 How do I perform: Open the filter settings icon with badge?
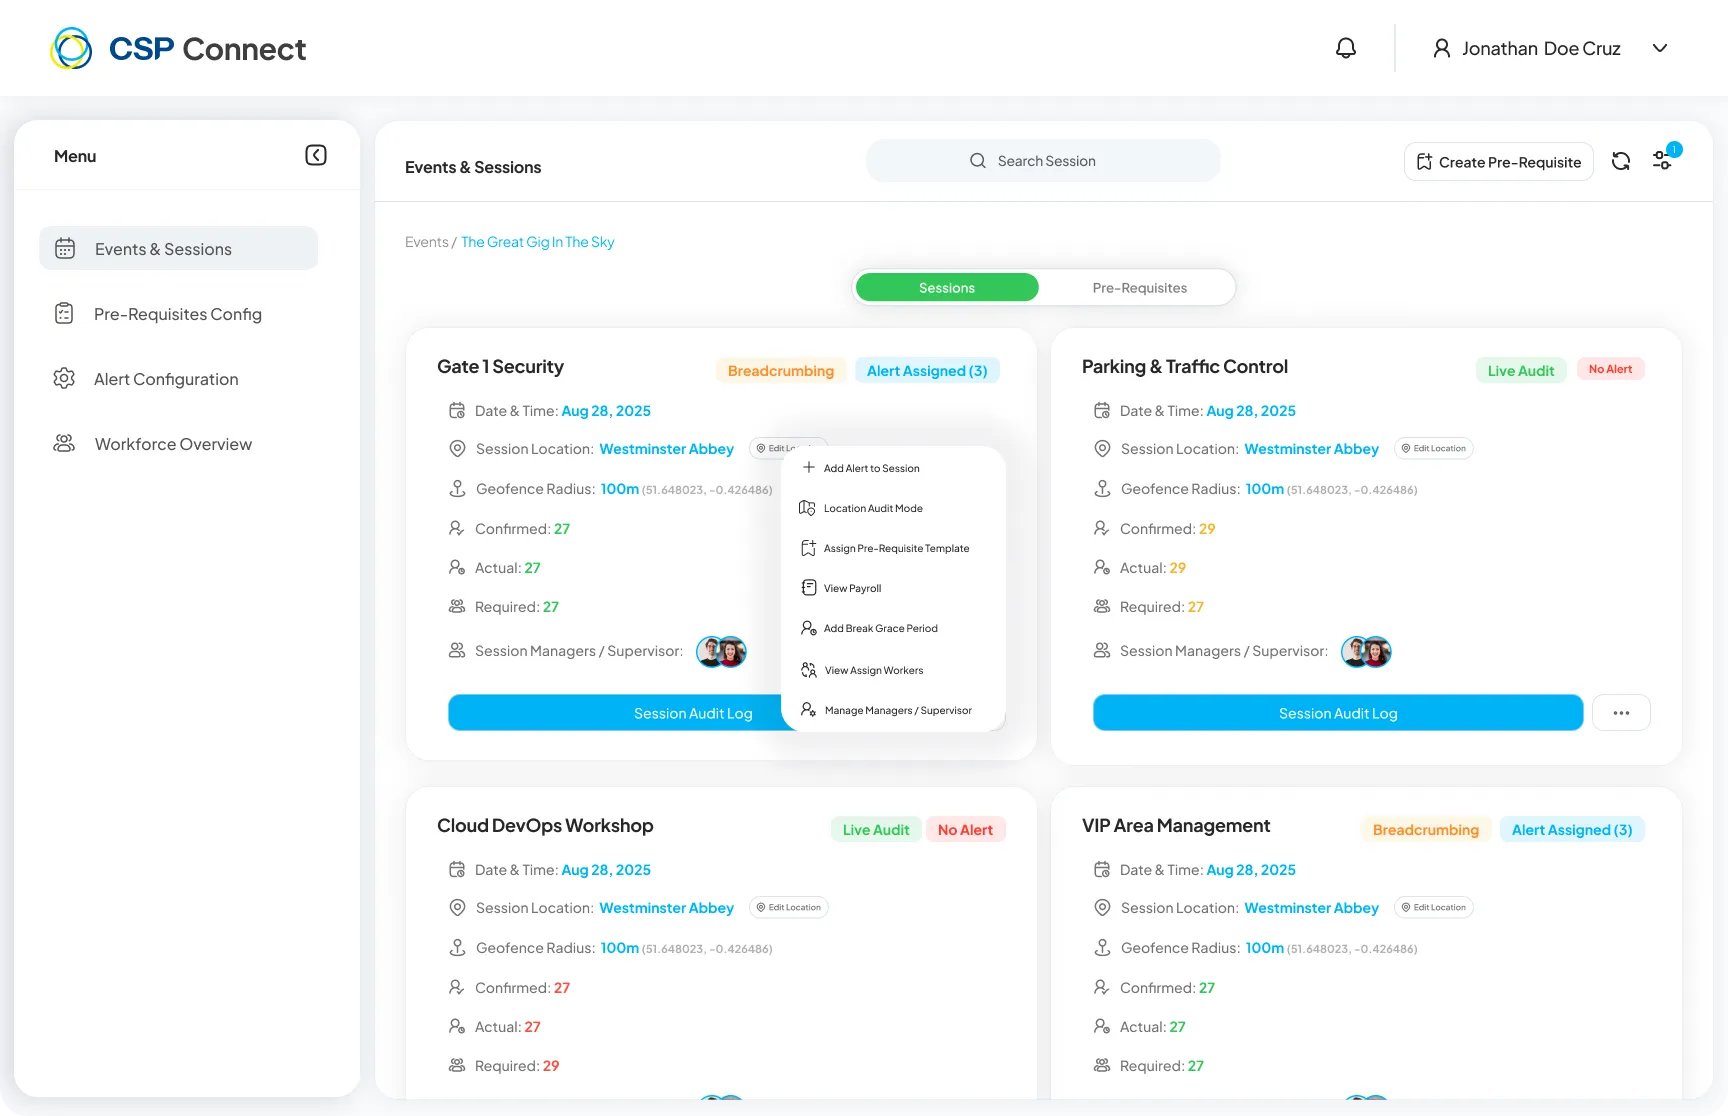coord(1663,160)
